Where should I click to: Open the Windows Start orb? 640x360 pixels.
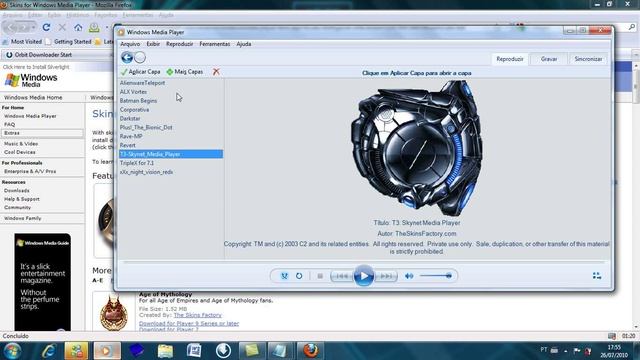click(12, 351)
